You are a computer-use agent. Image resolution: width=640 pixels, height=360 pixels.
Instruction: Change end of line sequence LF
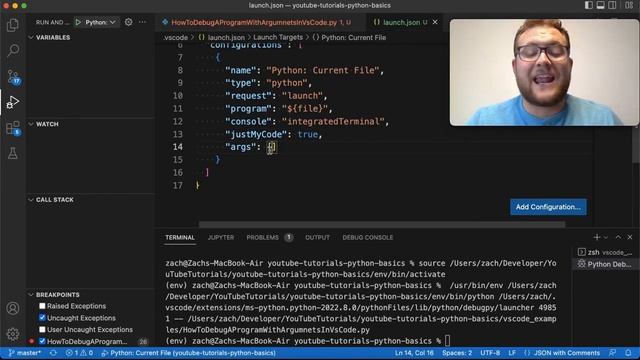pyautogui.click(x=512, y=353)
